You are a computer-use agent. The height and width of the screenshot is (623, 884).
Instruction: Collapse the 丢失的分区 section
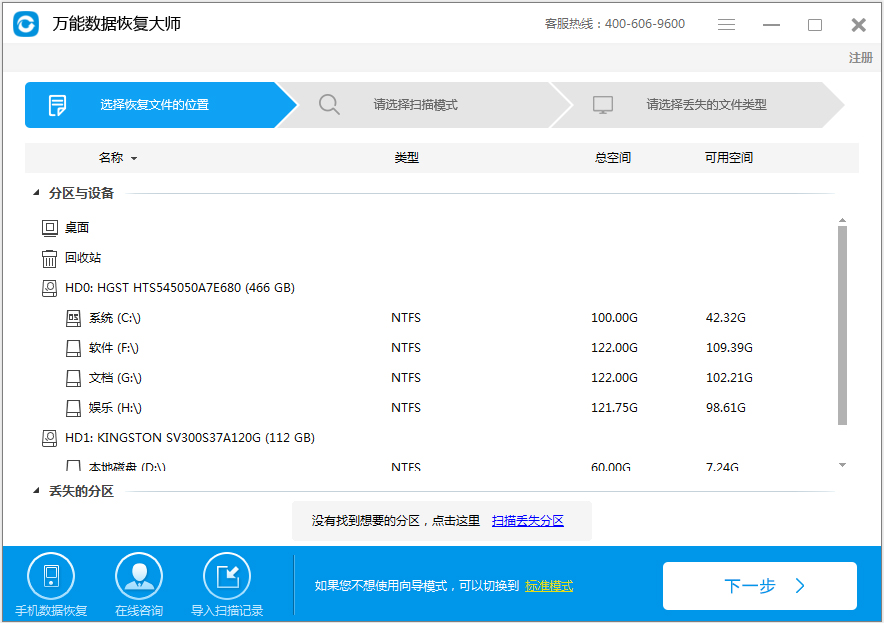36,490
